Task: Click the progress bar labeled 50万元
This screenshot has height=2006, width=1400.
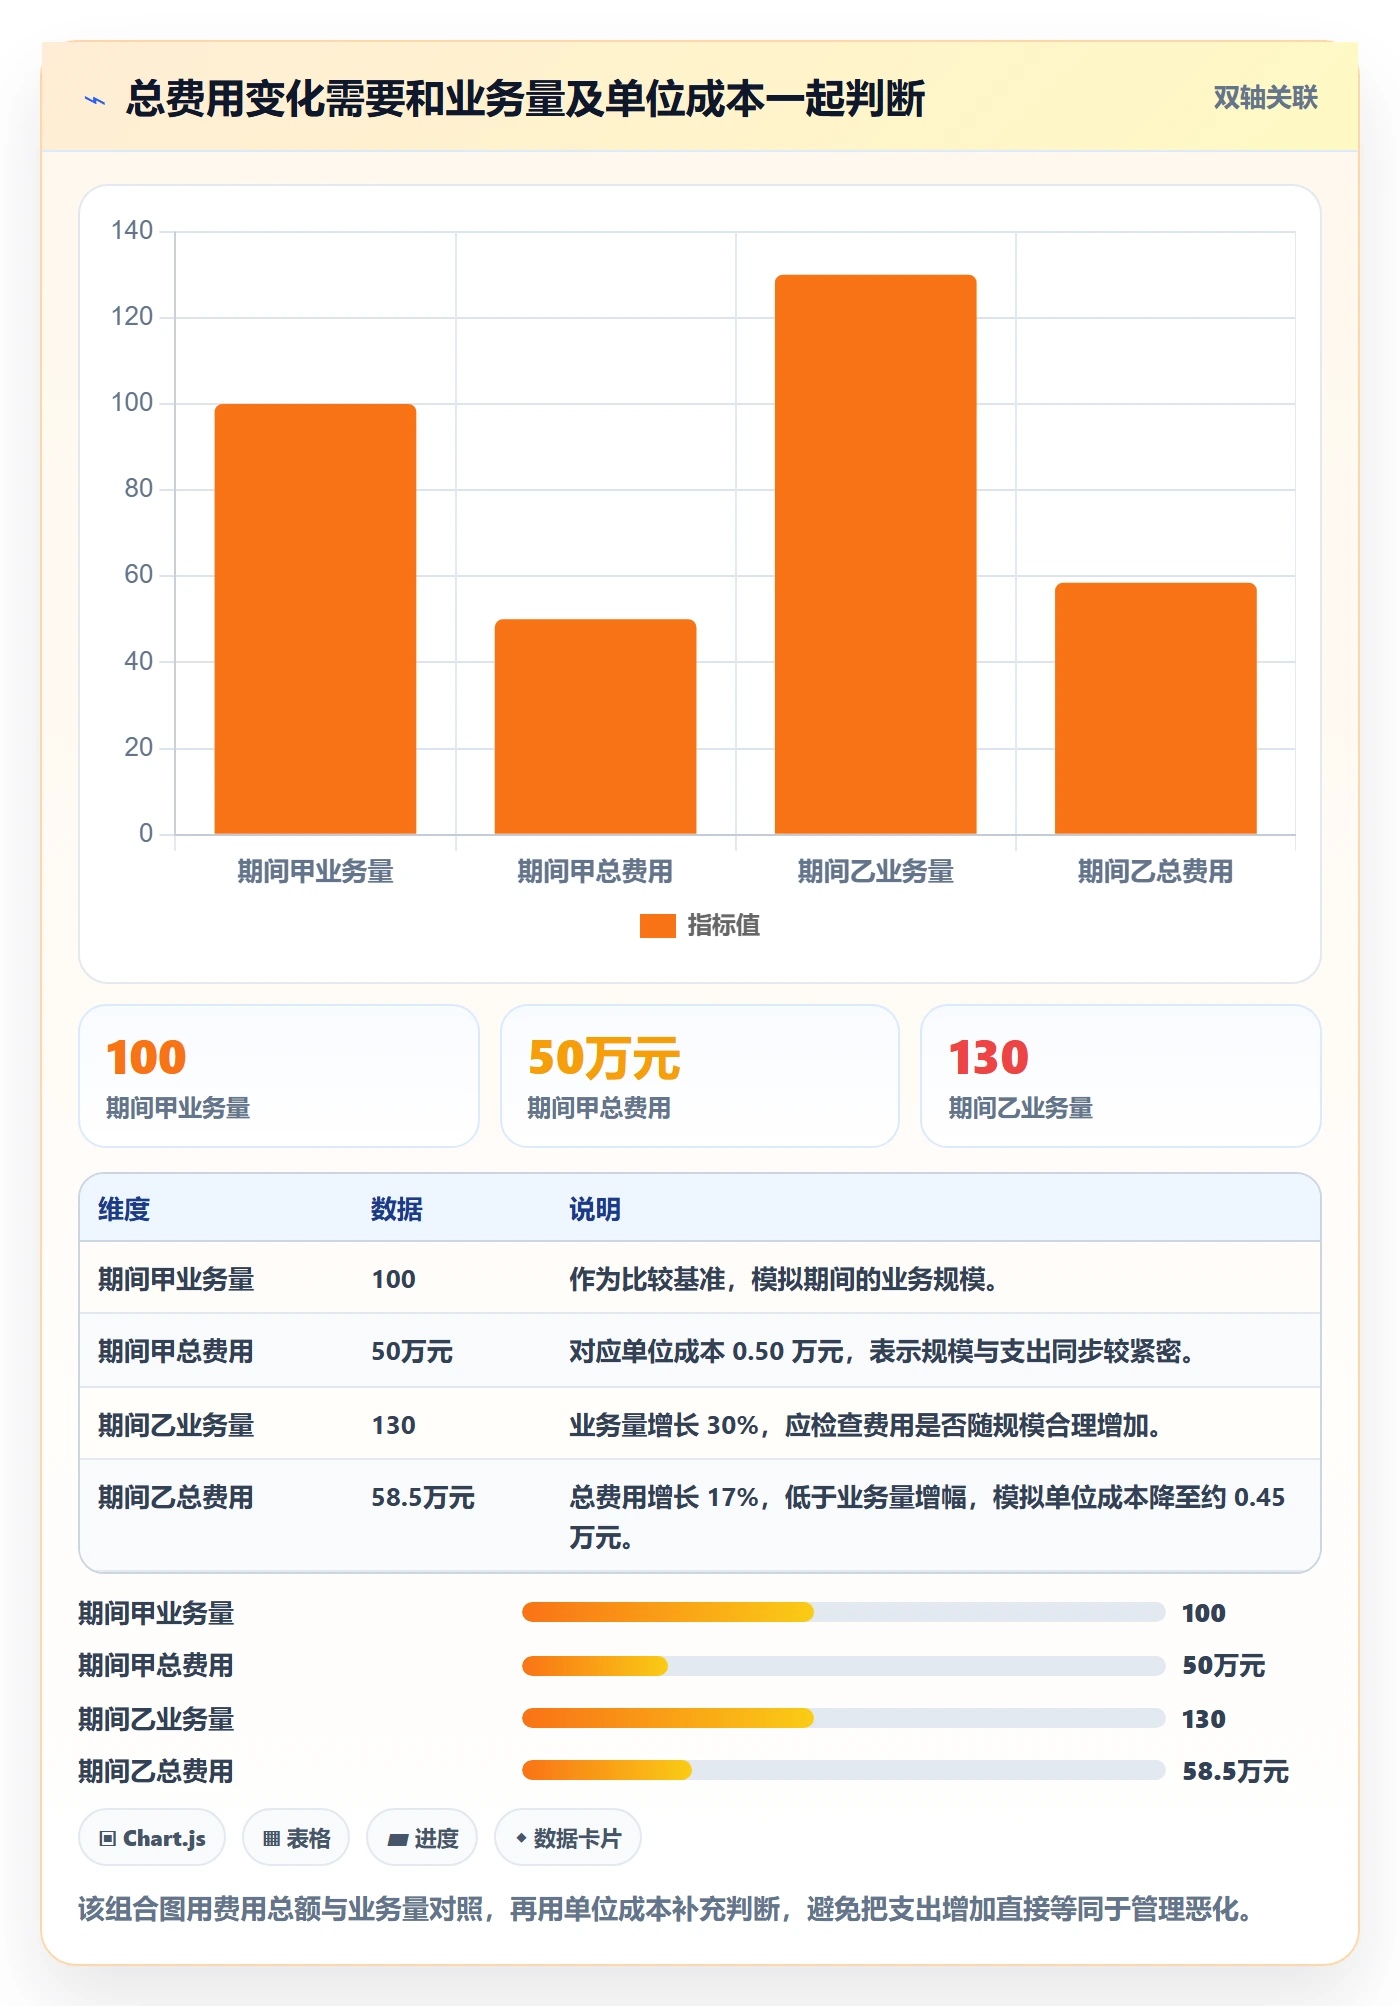Action: click(843, 1666)
